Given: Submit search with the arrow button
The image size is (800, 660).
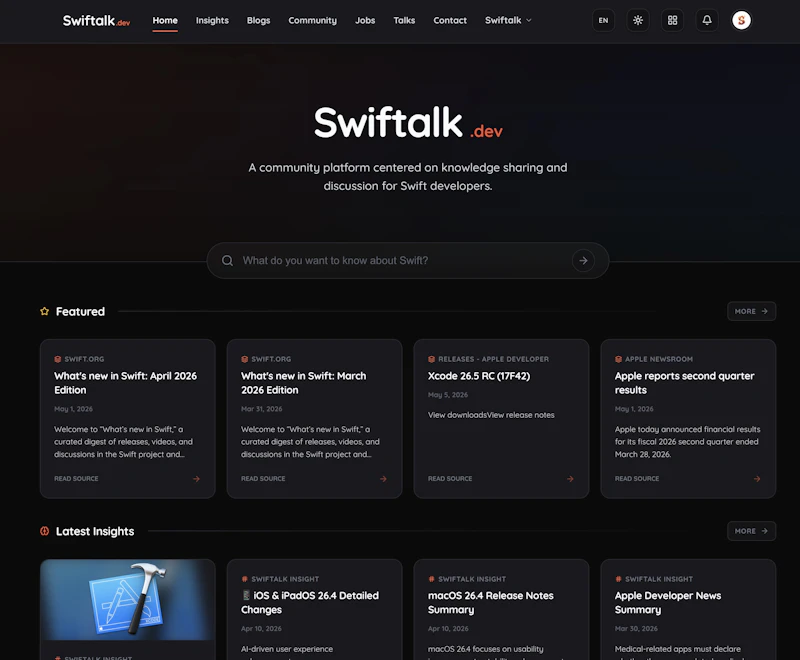Looking at the screenshot, I should click(x=583, y=261).
